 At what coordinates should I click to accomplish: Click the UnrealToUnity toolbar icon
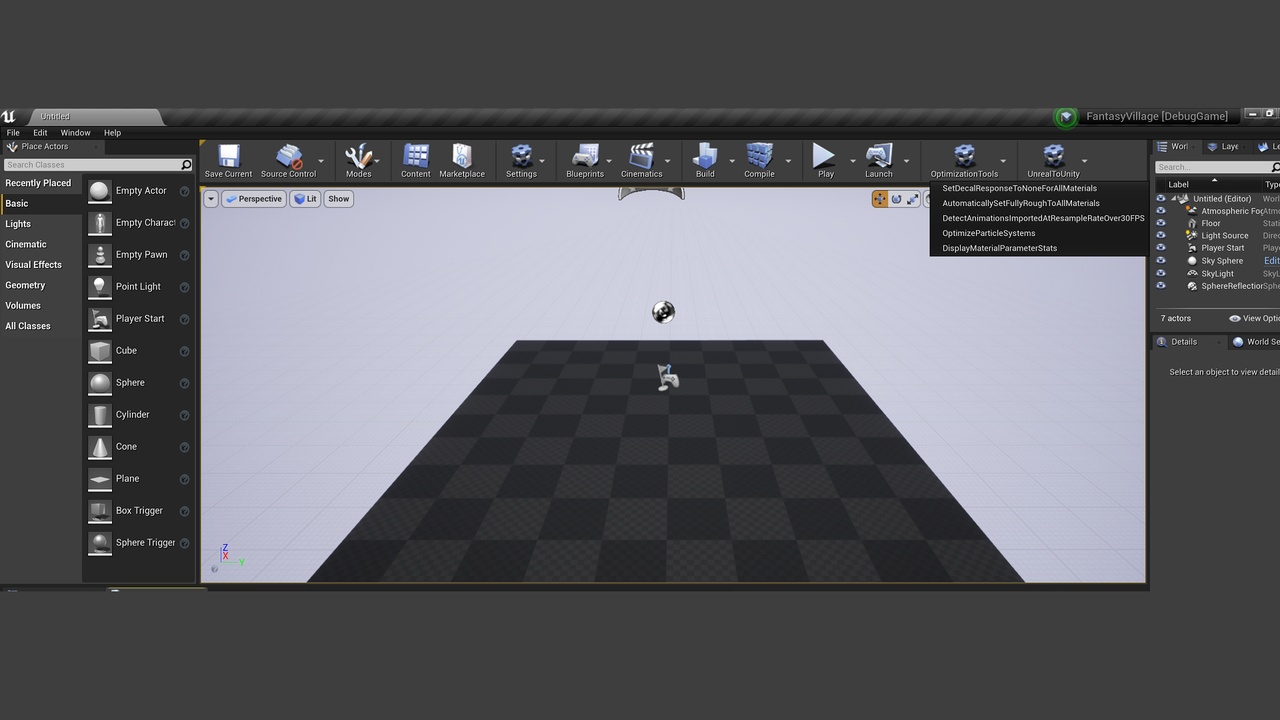[1053, 160]
